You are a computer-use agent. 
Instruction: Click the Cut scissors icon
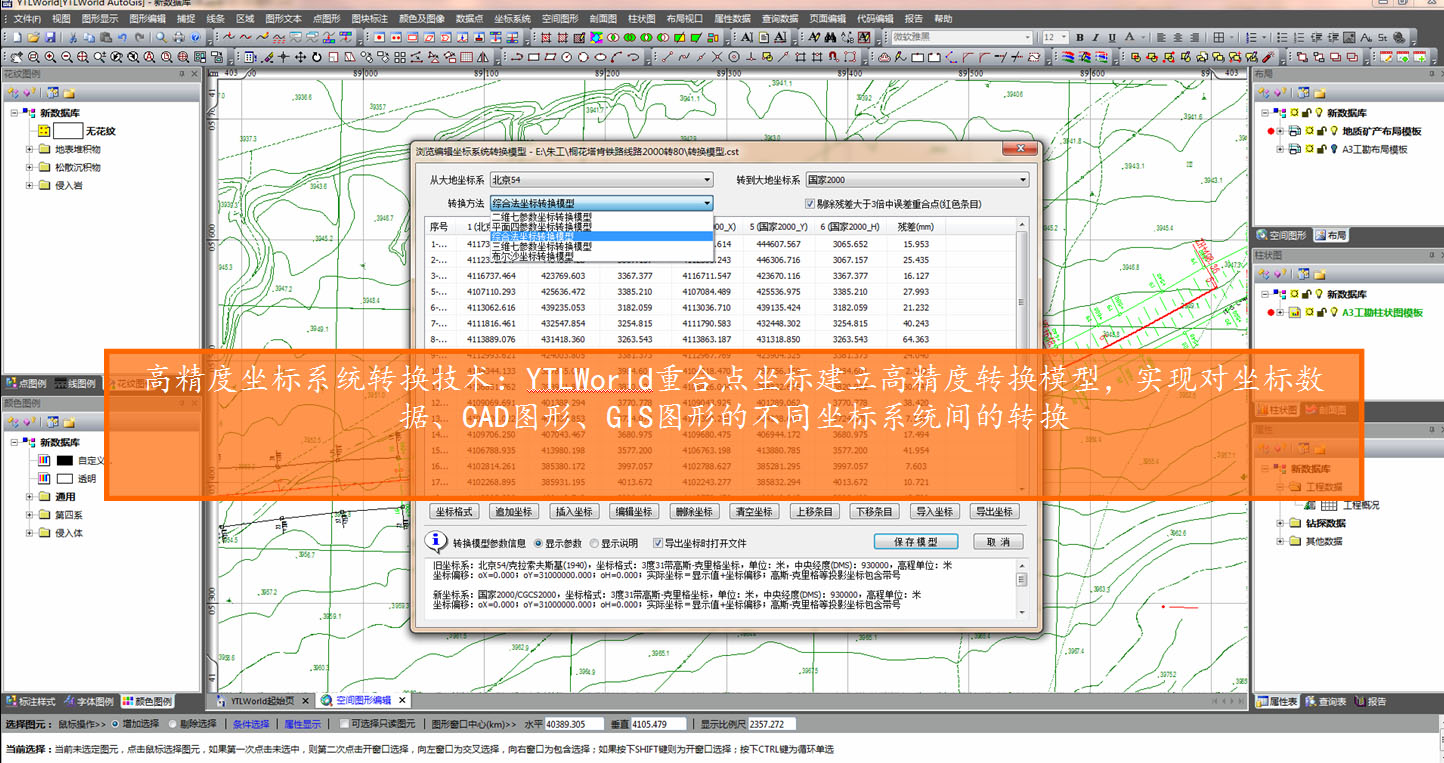coord(72,37)
